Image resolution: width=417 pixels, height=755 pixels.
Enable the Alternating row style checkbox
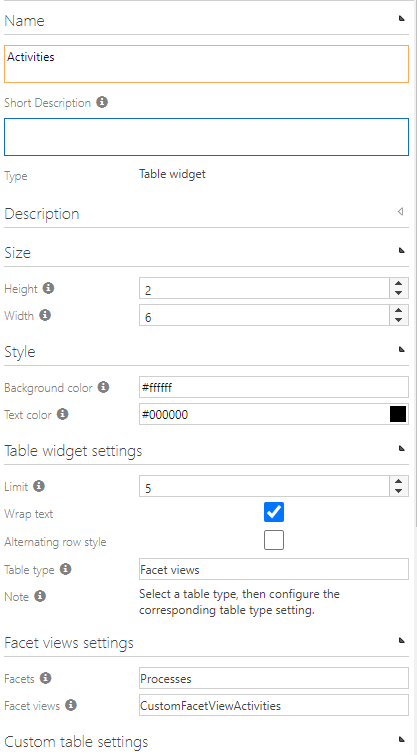274,540
